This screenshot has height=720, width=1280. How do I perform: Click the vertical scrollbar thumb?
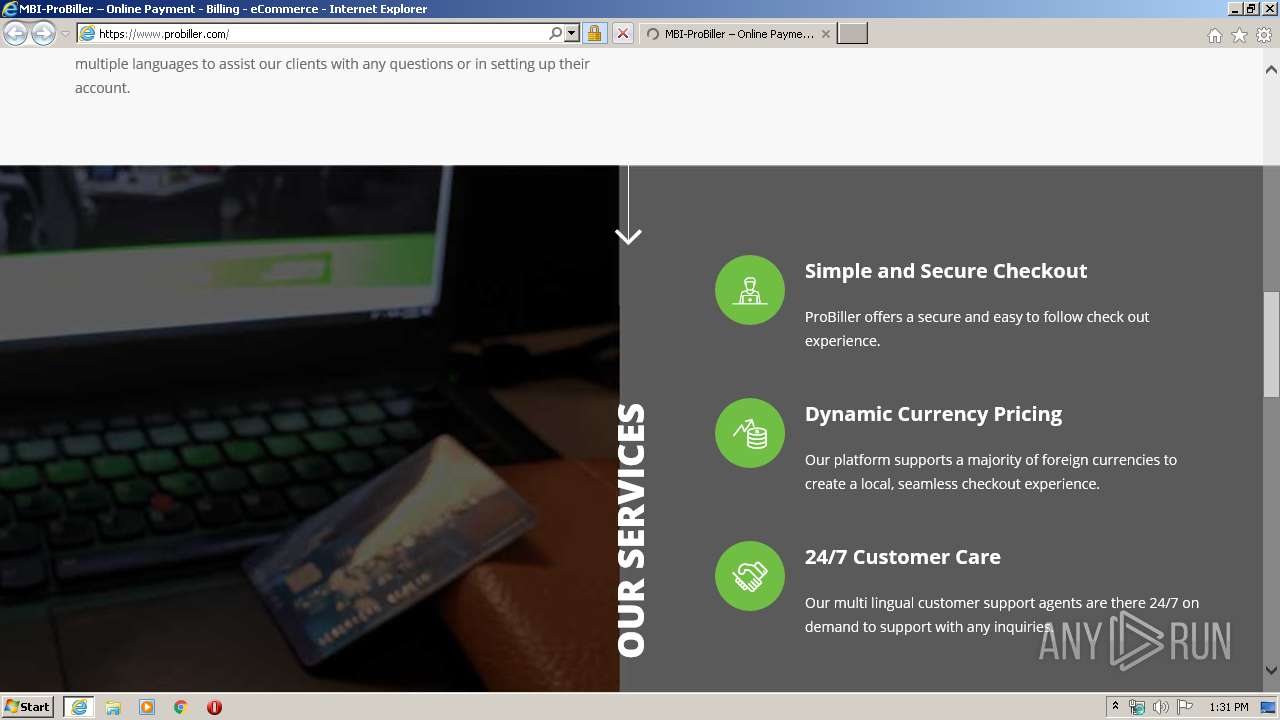click(x=1272, y=345)
